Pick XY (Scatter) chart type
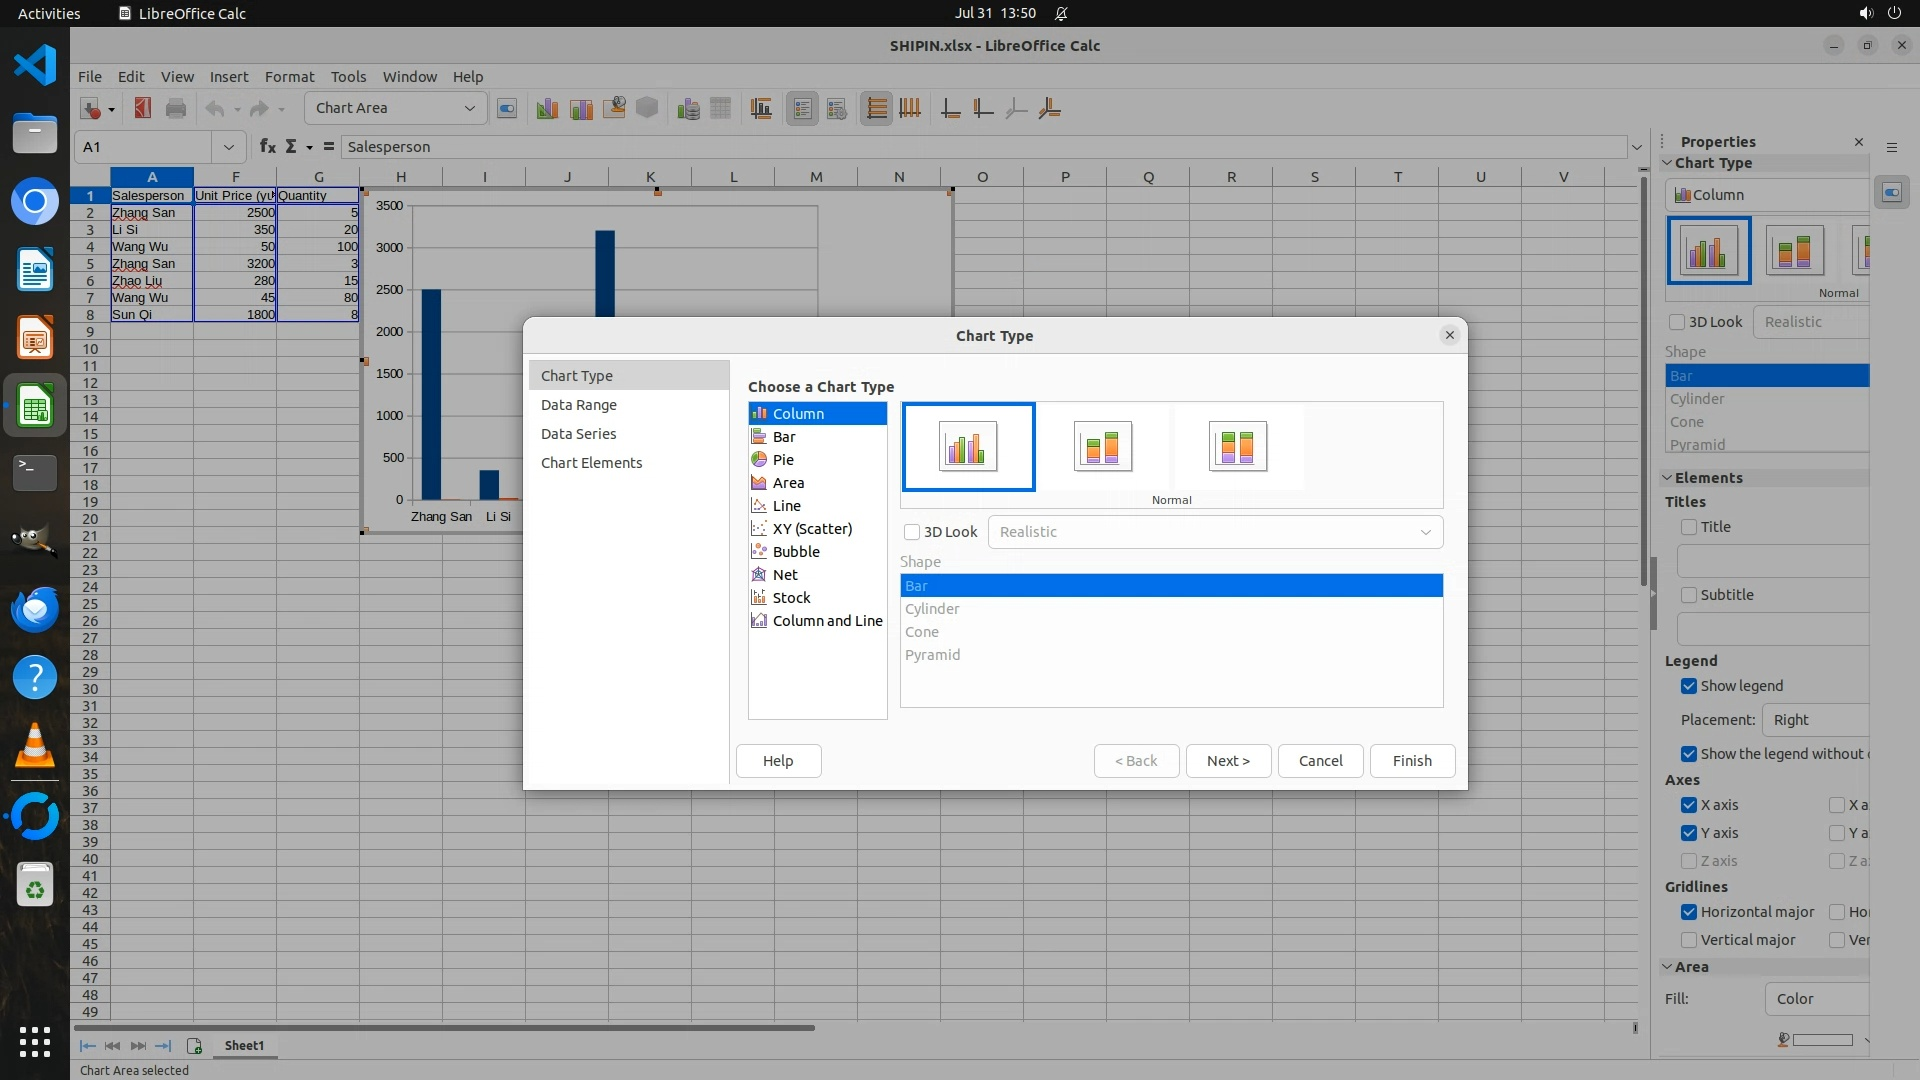The height and width of the screenshot is (1080, 1920). pos(811,529)
